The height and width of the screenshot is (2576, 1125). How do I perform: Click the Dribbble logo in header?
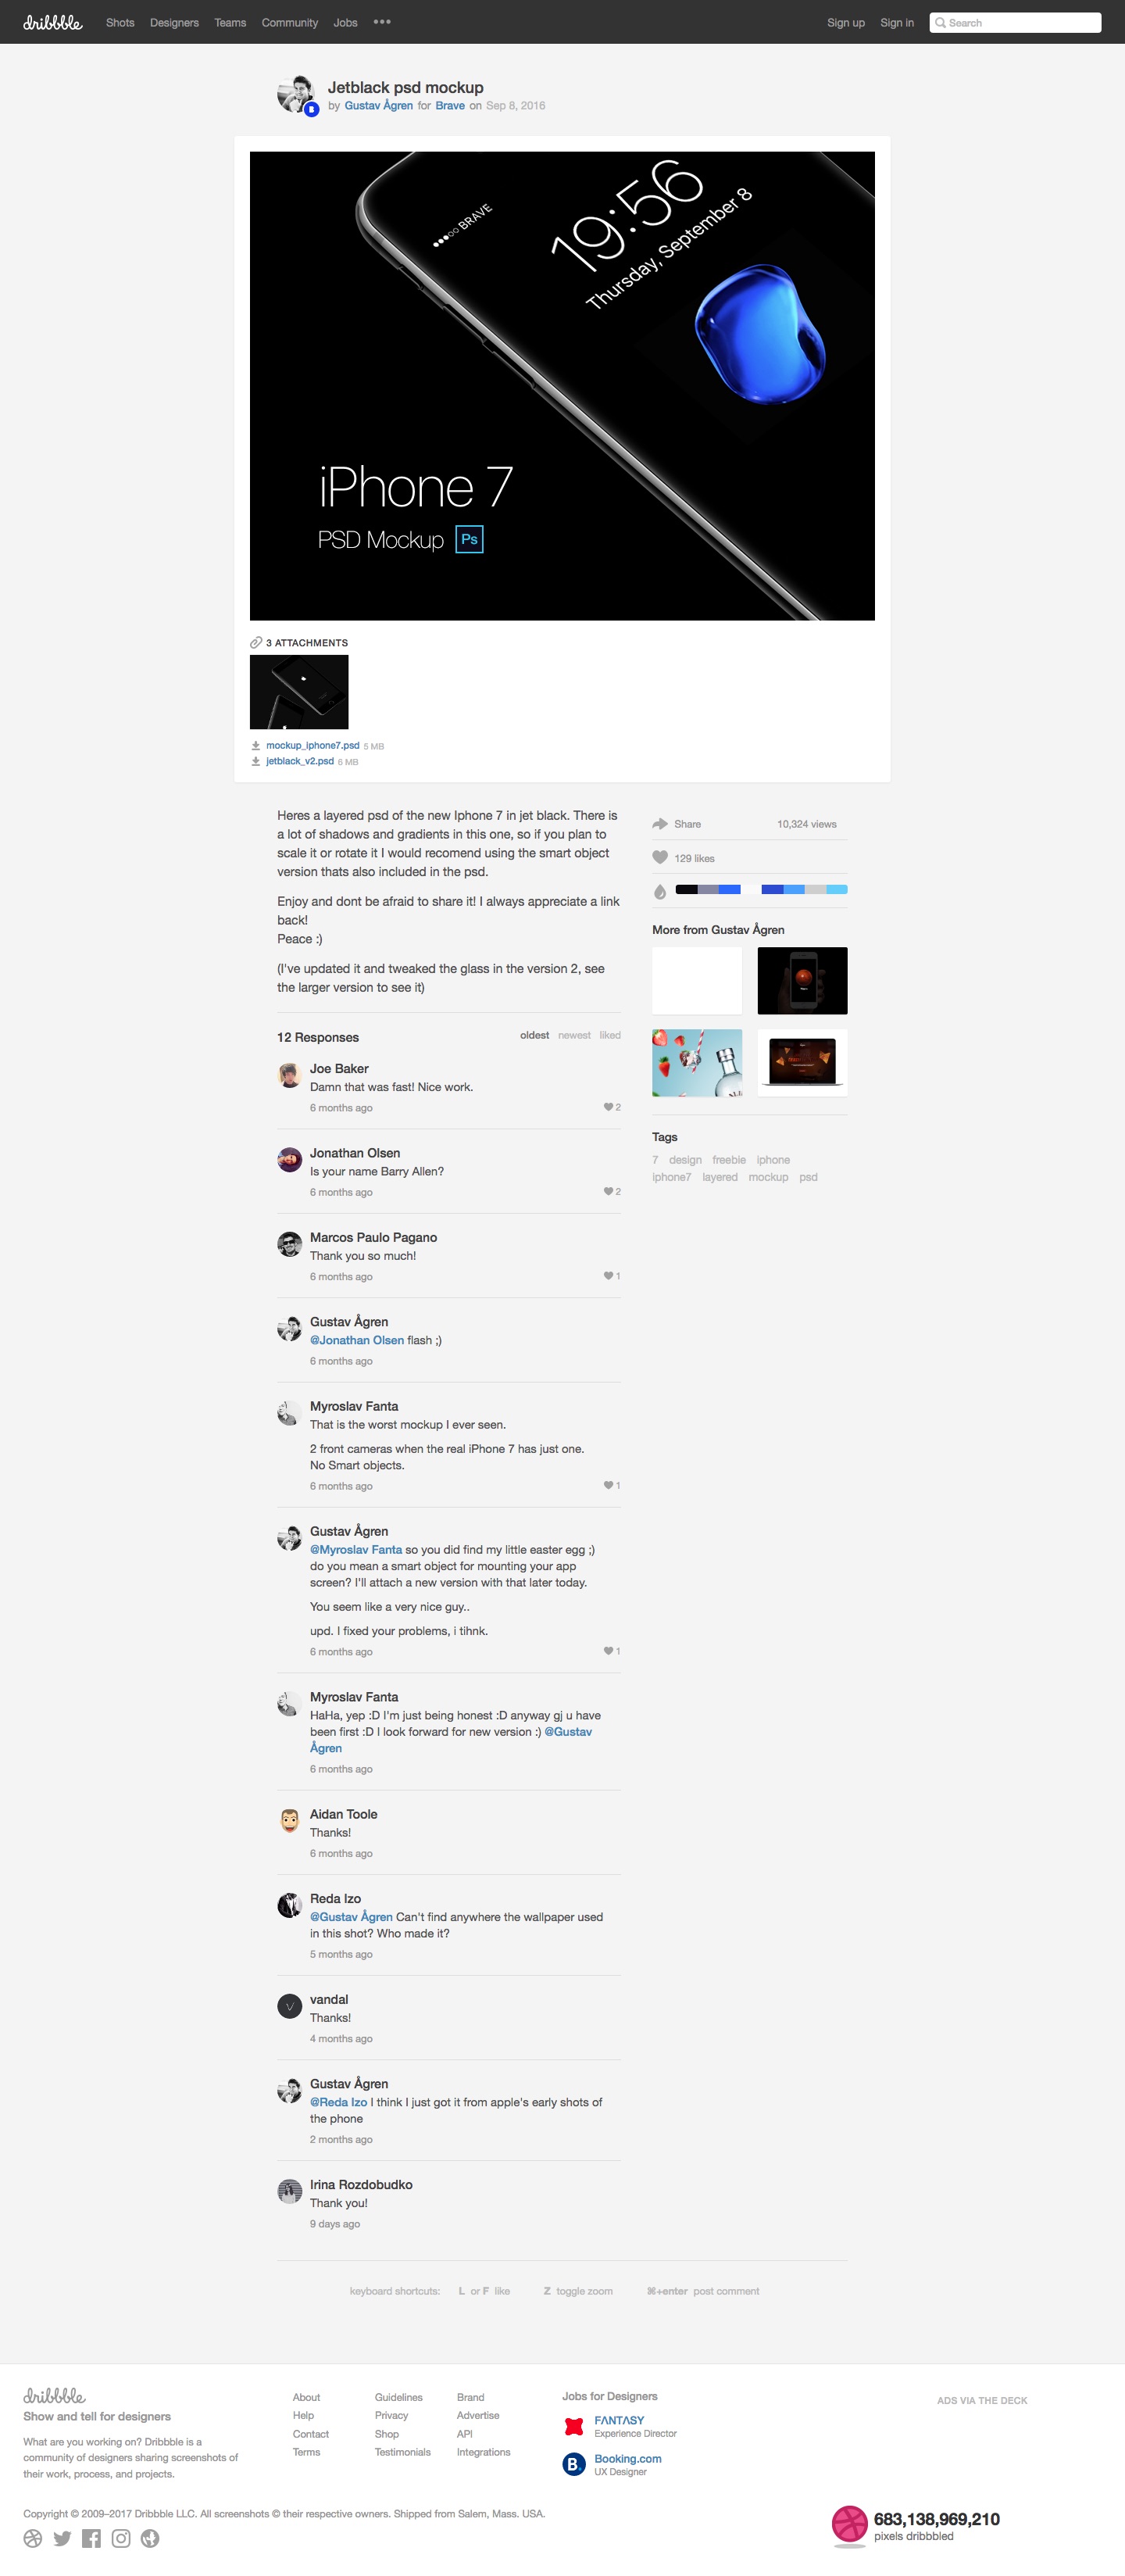click(x=53, y=22)
